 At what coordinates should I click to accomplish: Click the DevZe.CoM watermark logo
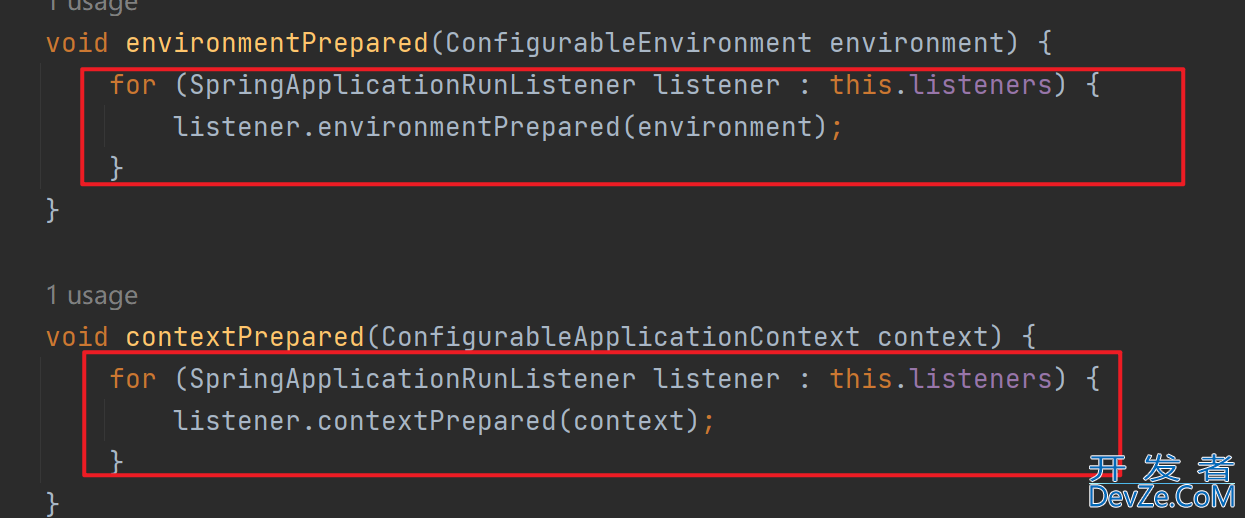click(x=1161, y=484)
